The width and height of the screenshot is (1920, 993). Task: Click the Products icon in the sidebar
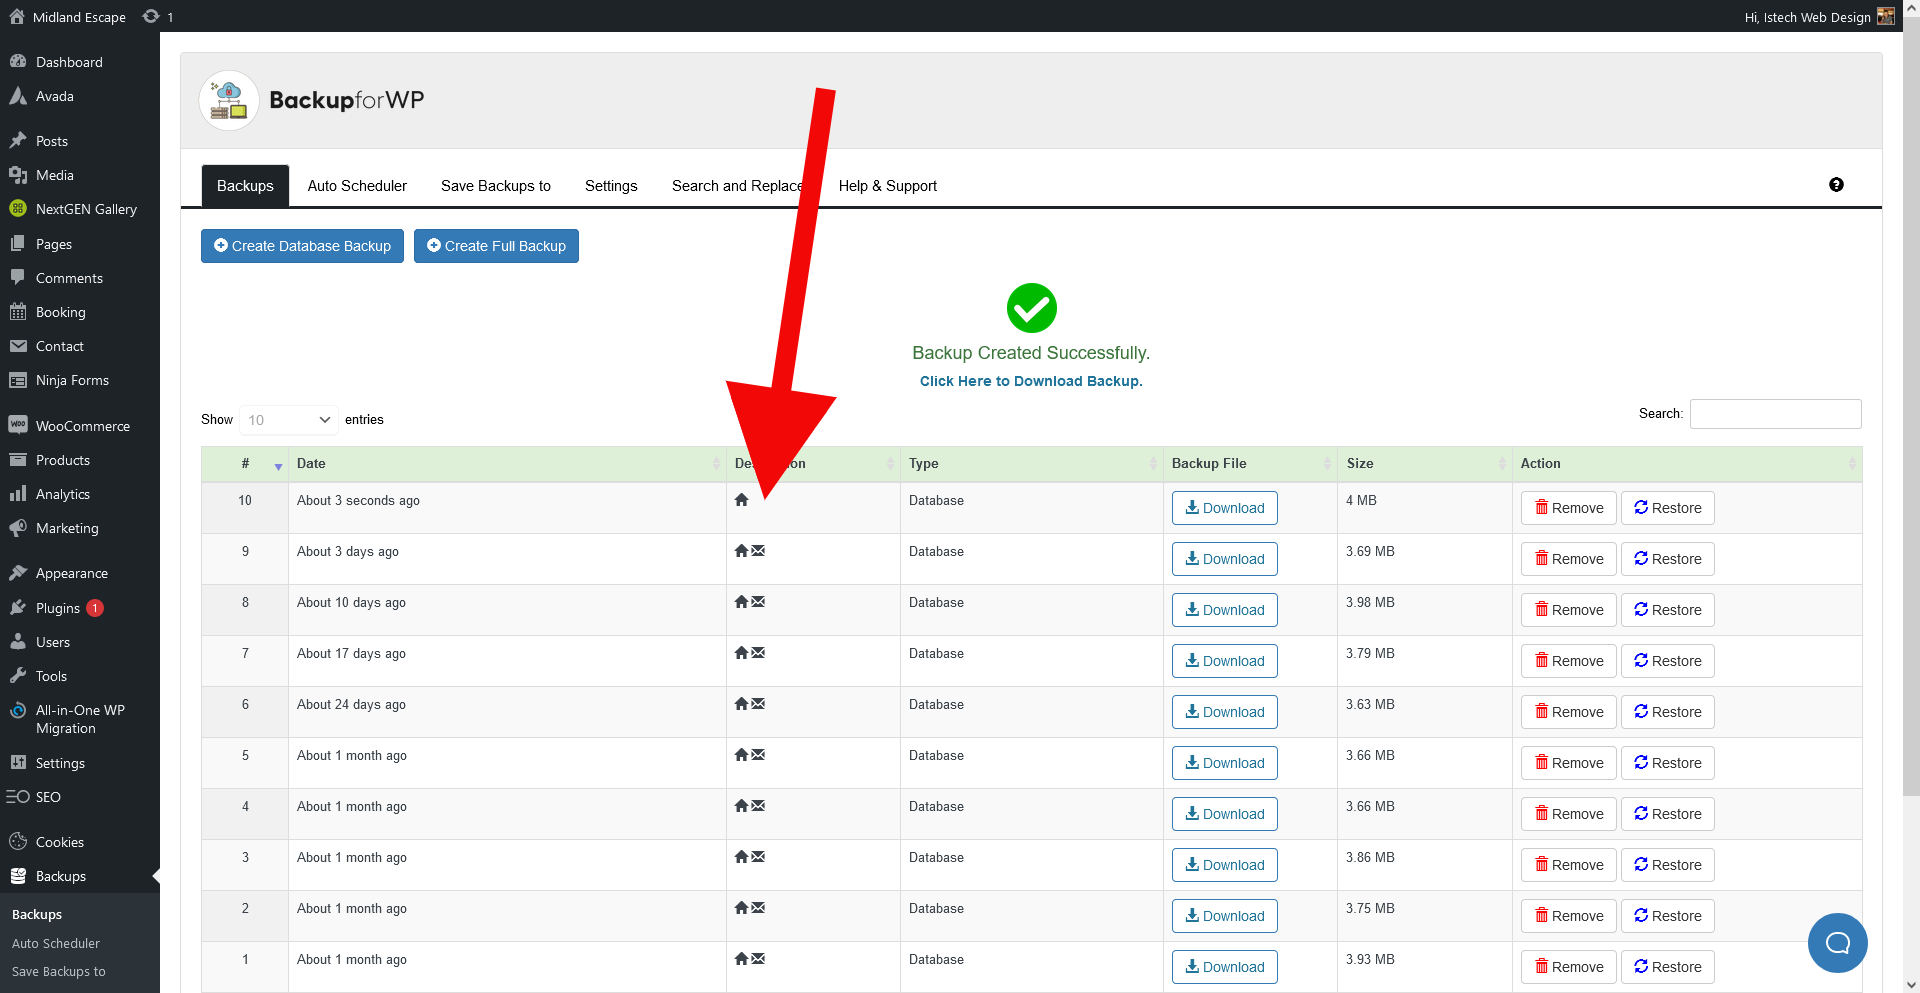[x=18, y=460]
